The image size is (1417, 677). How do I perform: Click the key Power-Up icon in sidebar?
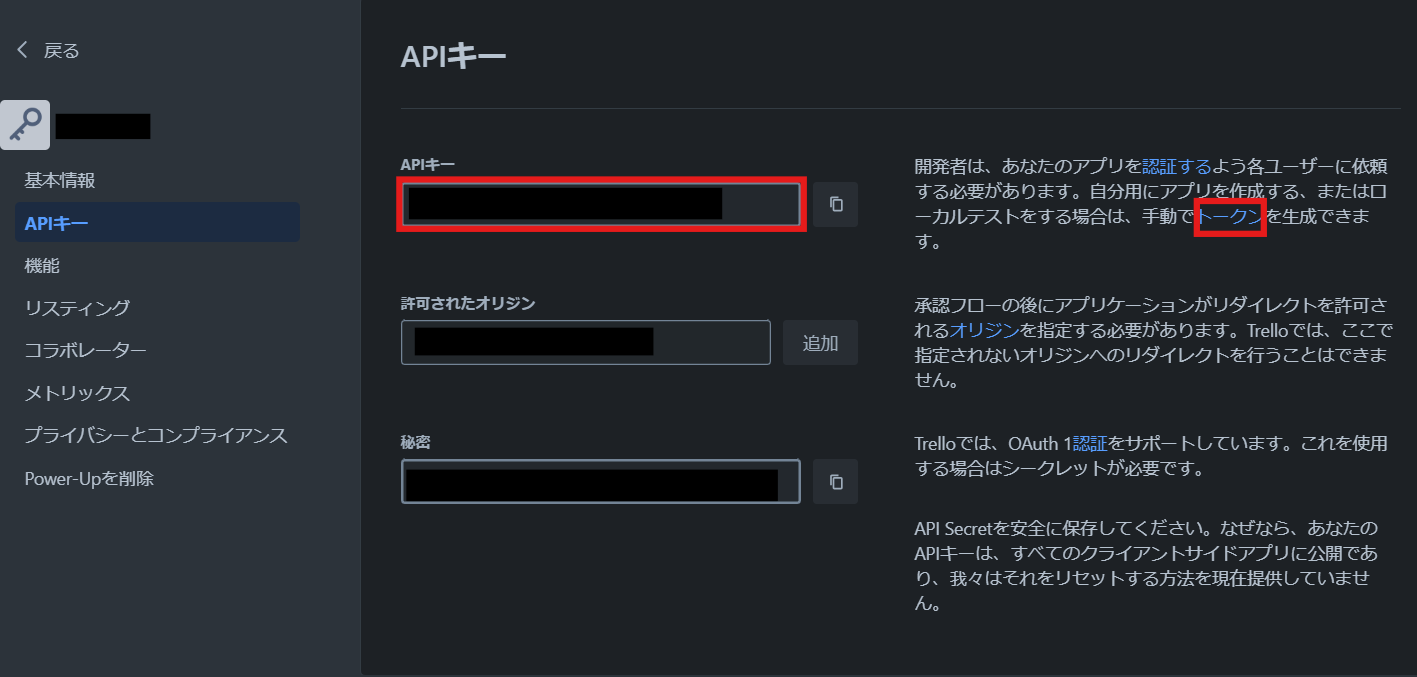coord(25,125)
